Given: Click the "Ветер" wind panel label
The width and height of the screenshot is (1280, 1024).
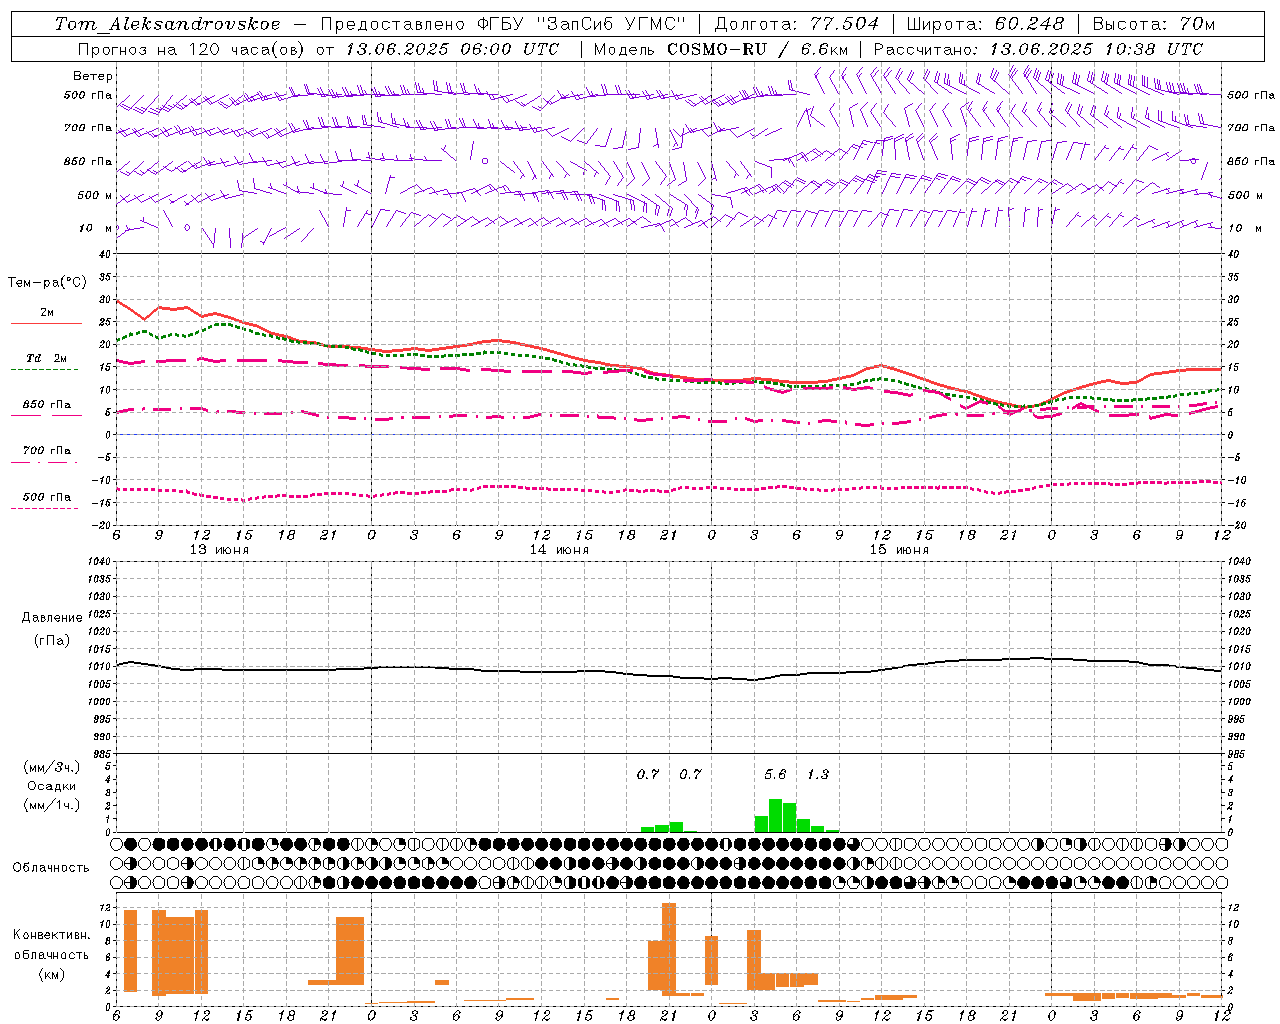Looking at the screenshot, I should point(93,76).
